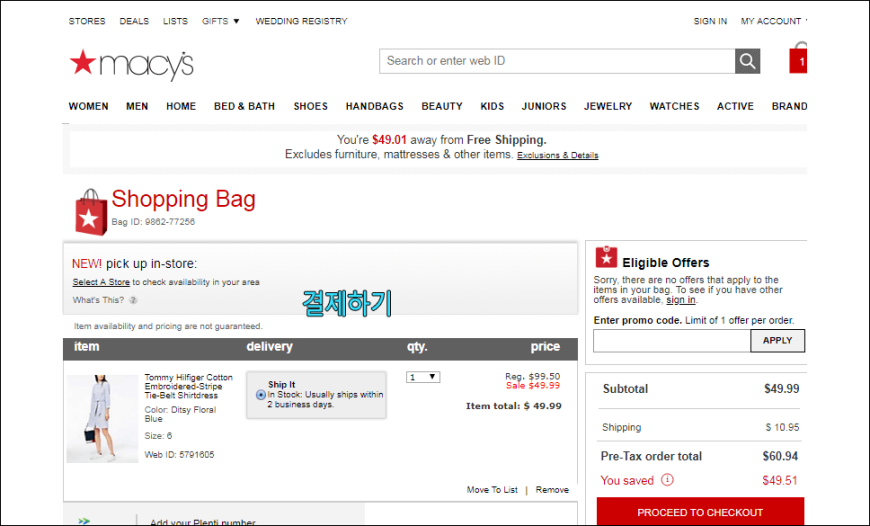The image size is (870, 526).
Task: Open the DEALS menu link
Action: coord(134,21)
